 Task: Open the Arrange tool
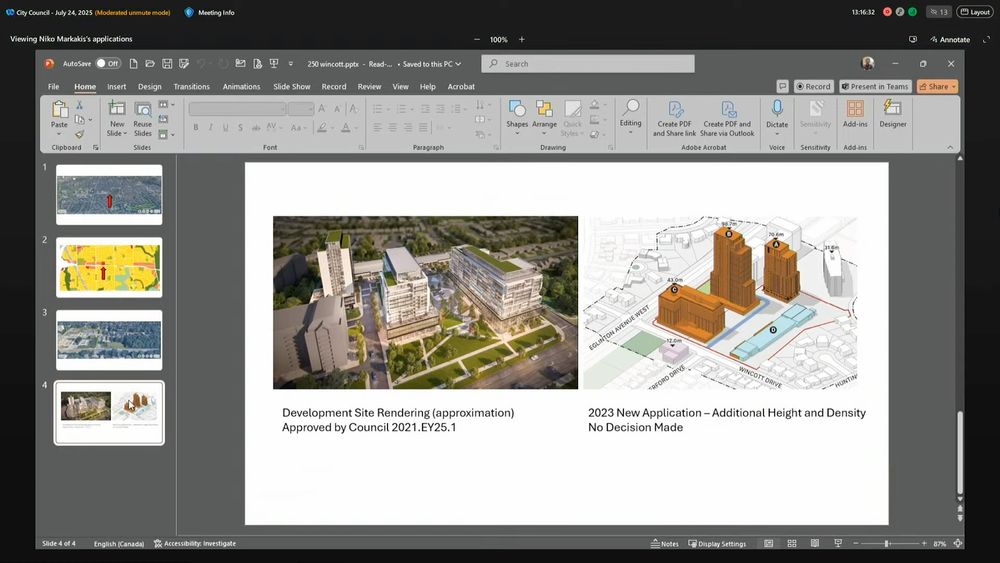[x=544, y=117]
